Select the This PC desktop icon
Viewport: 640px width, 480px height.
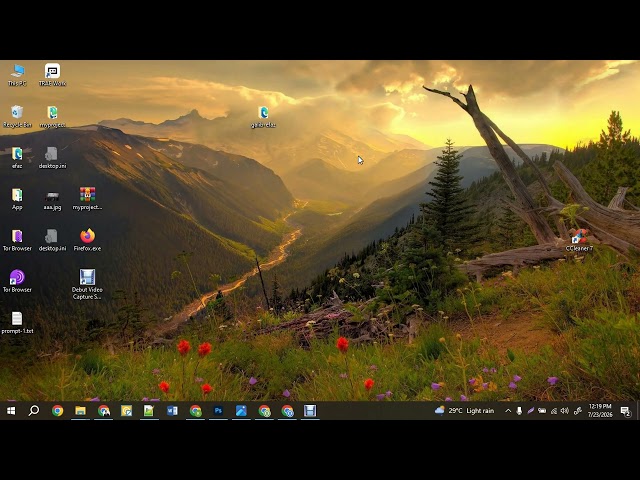17,75
